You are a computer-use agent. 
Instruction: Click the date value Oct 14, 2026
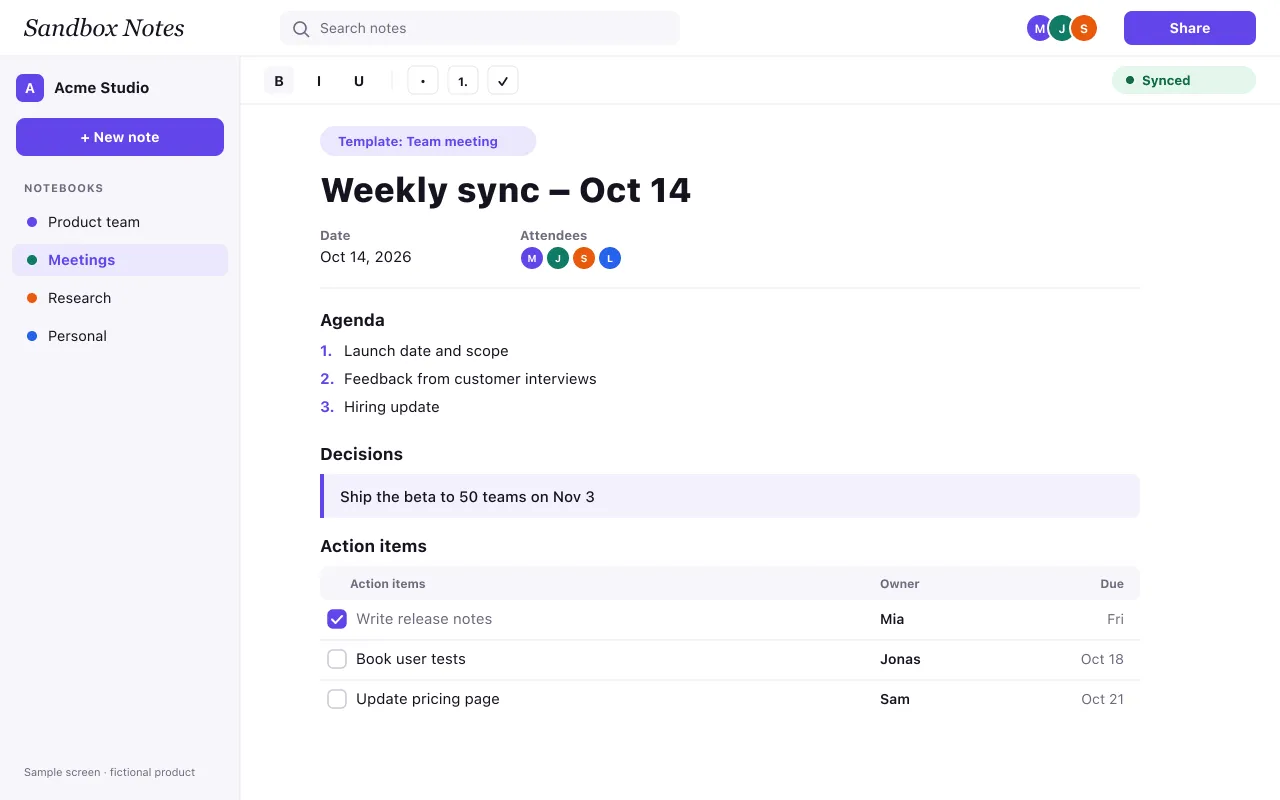pos(366,257)
